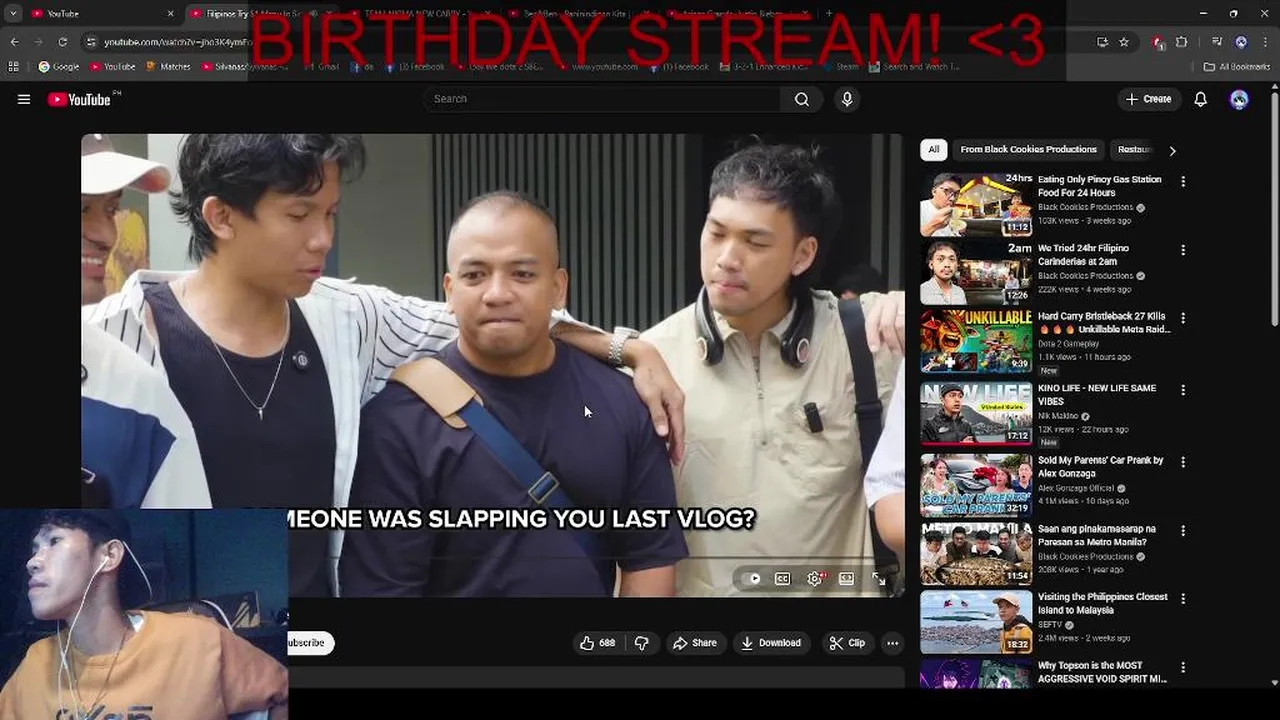Open the All Bookmarks folder
The image size is (1280, 720).
(1237, 67)
